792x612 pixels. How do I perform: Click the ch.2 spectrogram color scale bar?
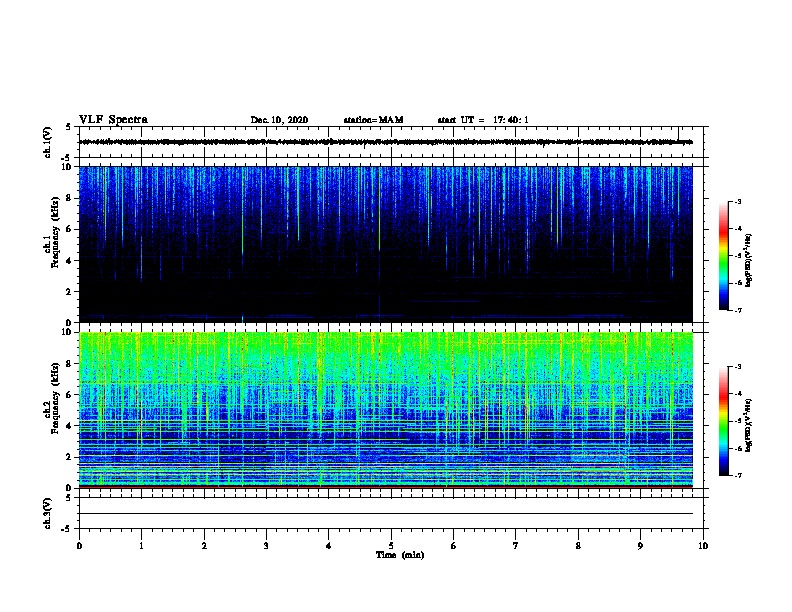click(x=723, y=421)
